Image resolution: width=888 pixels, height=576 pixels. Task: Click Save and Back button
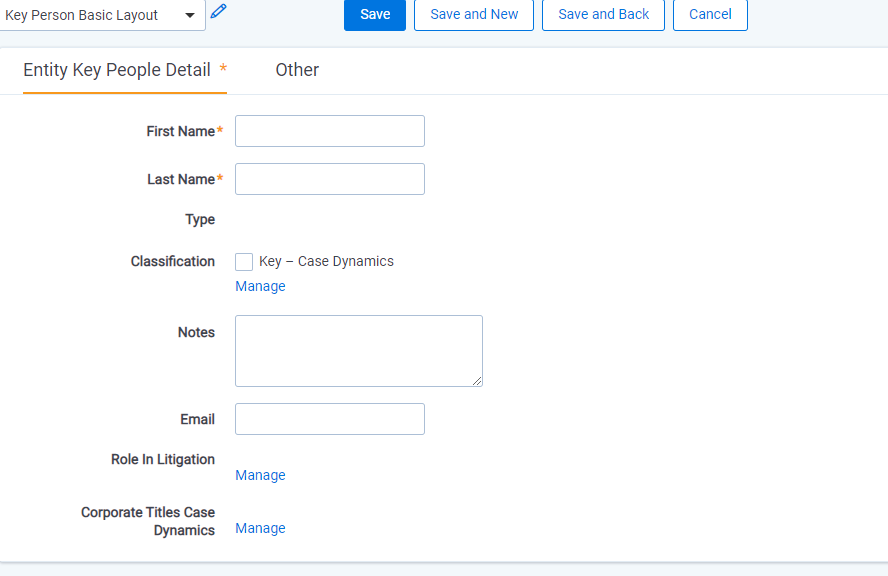(x=603, y=15)
